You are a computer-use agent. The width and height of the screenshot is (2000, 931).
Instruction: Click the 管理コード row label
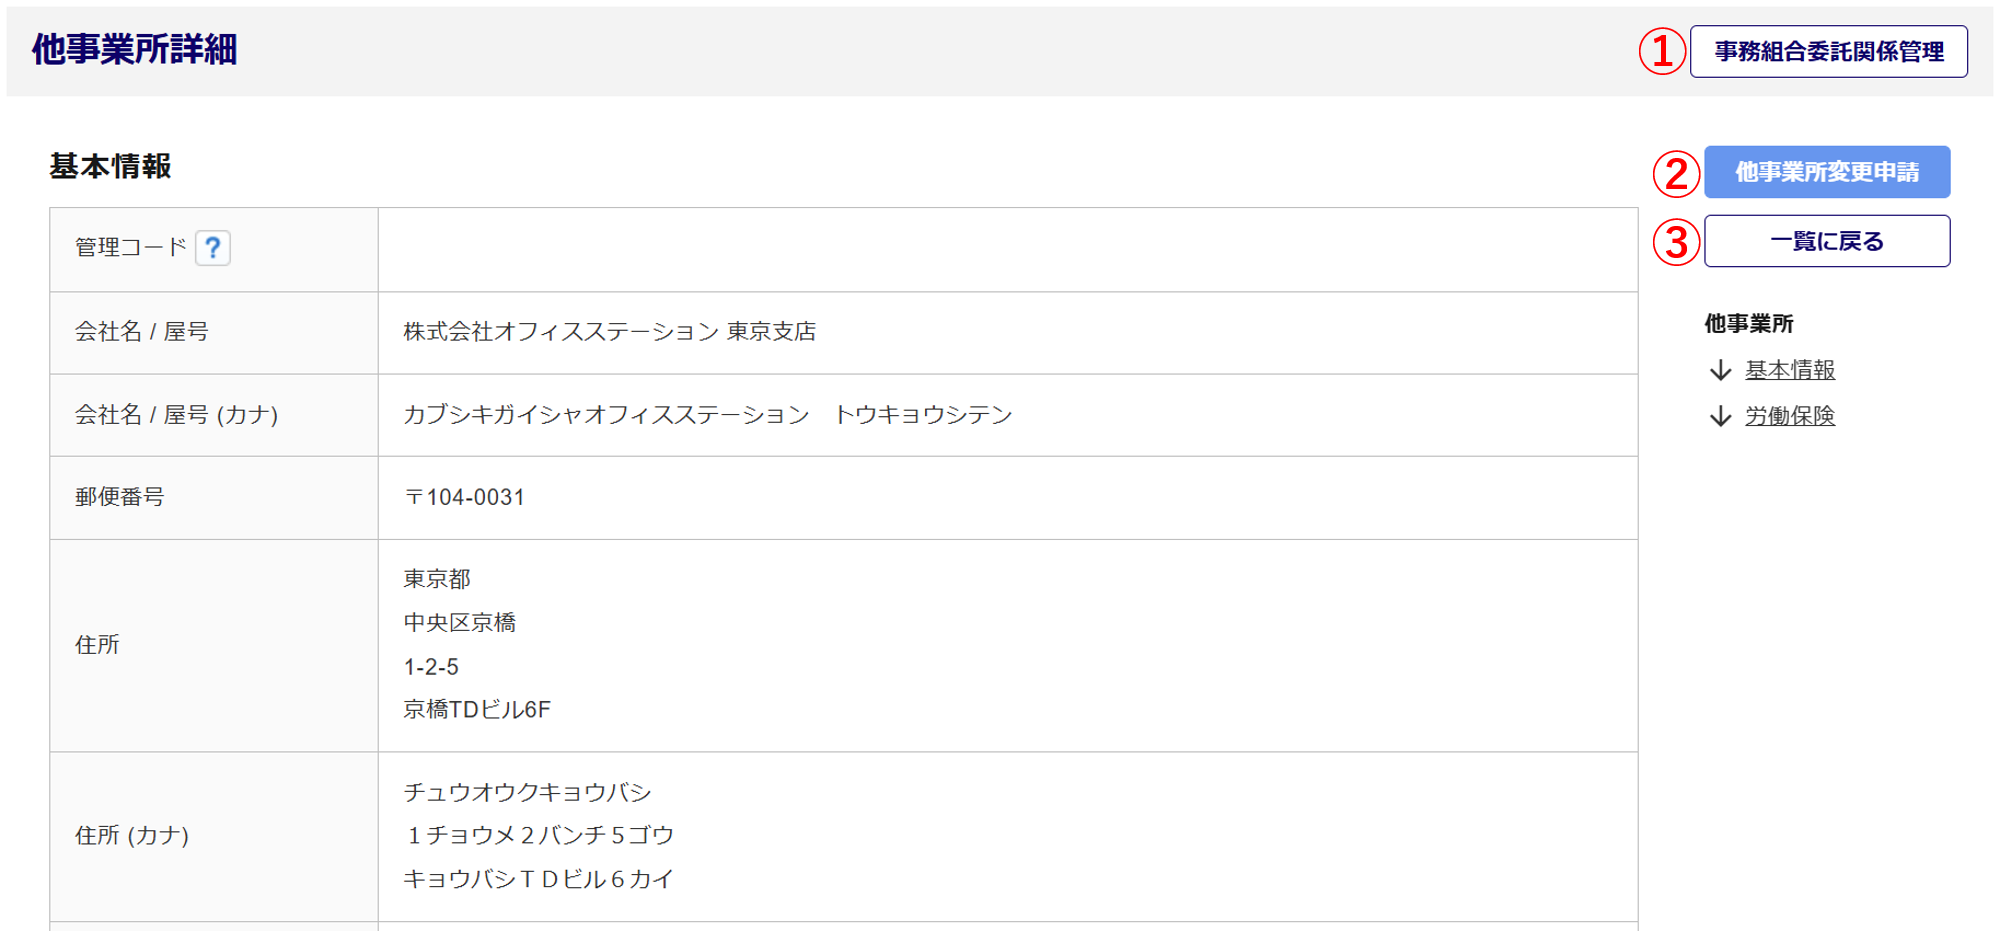coord(131,248)
